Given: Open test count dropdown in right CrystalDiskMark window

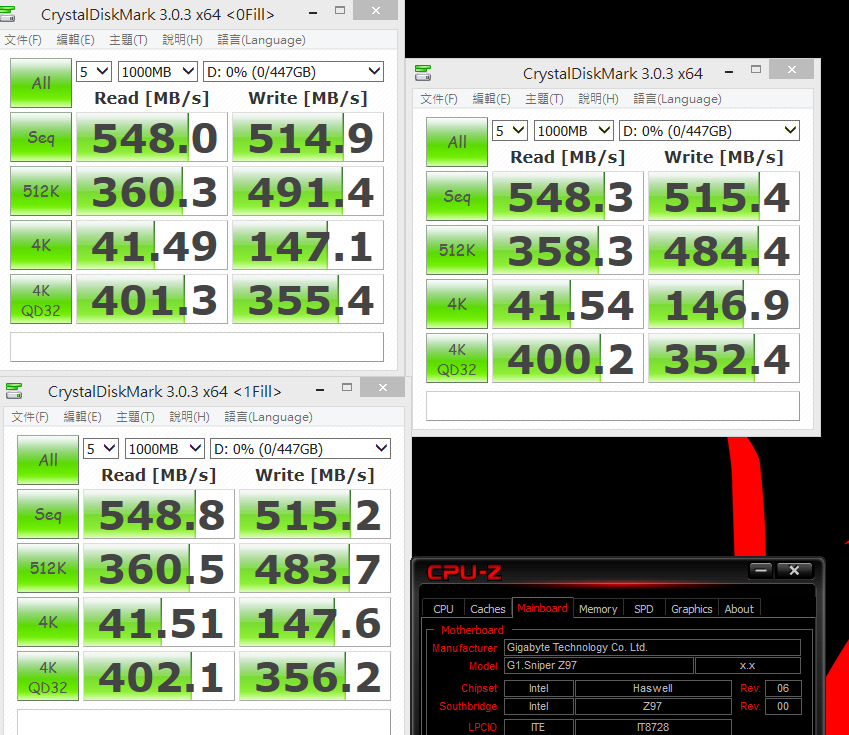Looking at the screenshot, I should pyautogui.click(x=510, y=131).
